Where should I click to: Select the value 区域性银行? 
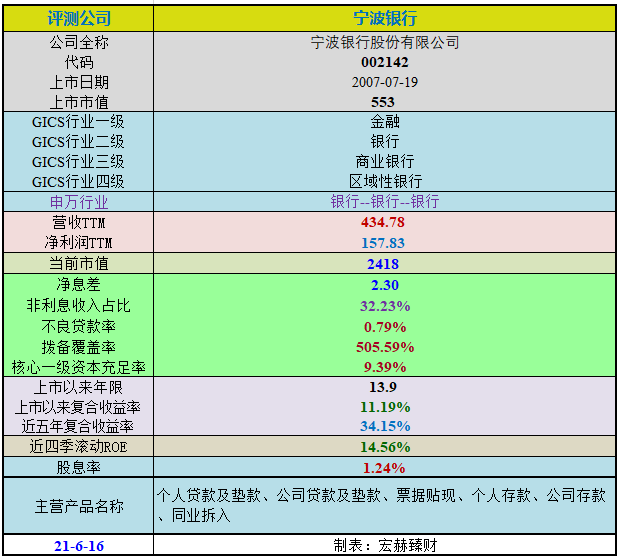(x=385, y=182)
